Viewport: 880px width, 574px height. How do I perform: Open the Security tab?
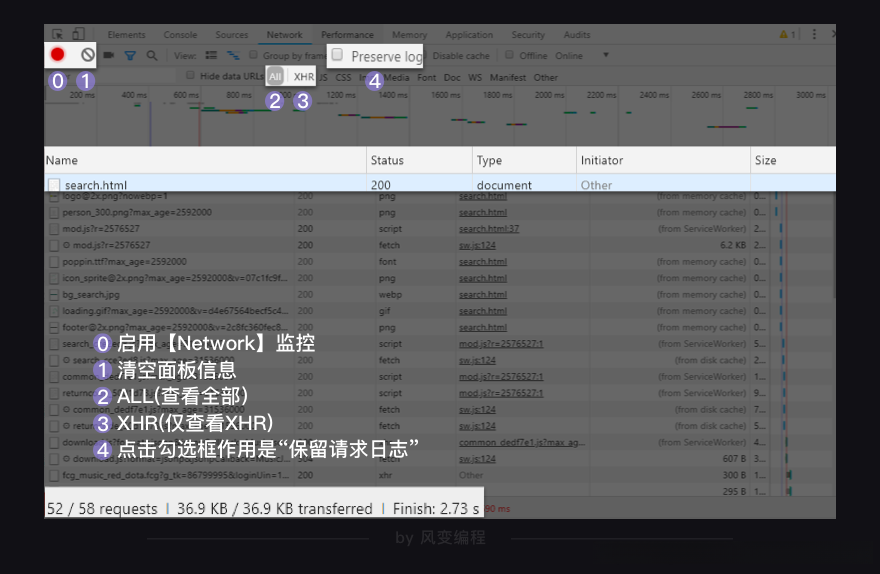(x=528, y=35)
